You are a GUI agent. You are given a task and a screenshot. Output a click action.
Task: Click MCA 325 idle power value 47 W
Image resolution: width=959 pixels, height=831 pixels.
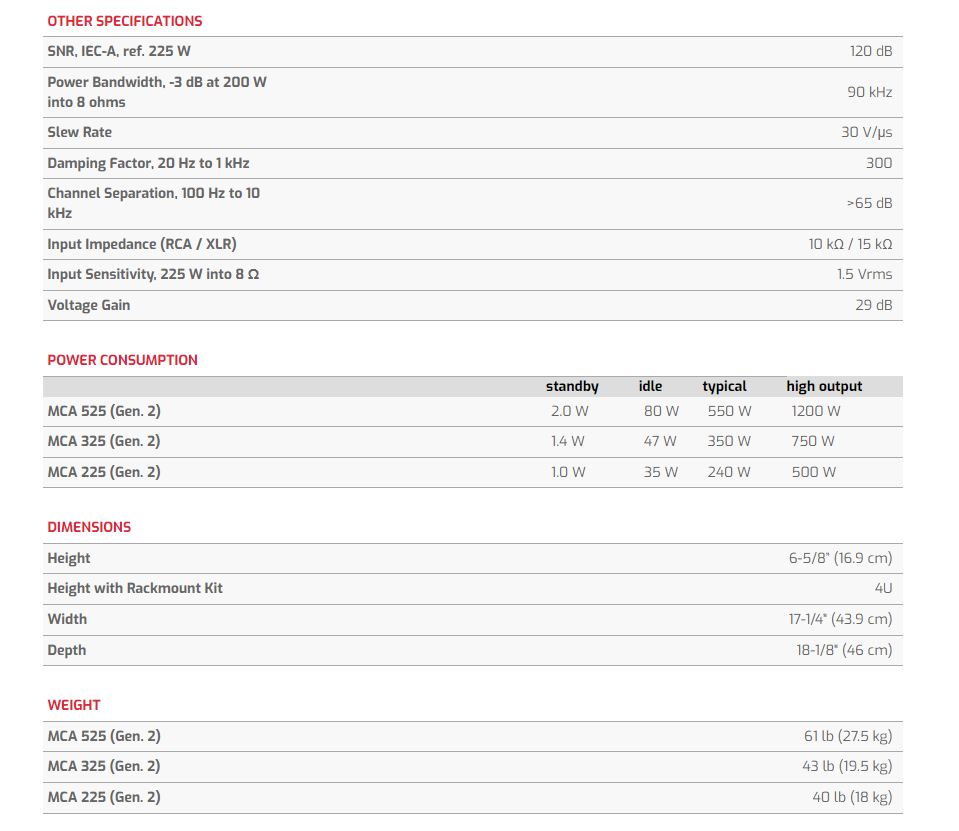click(x=660, y=441)
